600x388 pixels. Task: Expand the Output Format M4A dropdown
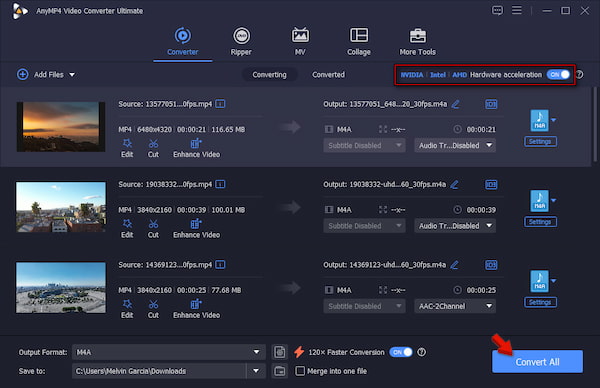169,352
